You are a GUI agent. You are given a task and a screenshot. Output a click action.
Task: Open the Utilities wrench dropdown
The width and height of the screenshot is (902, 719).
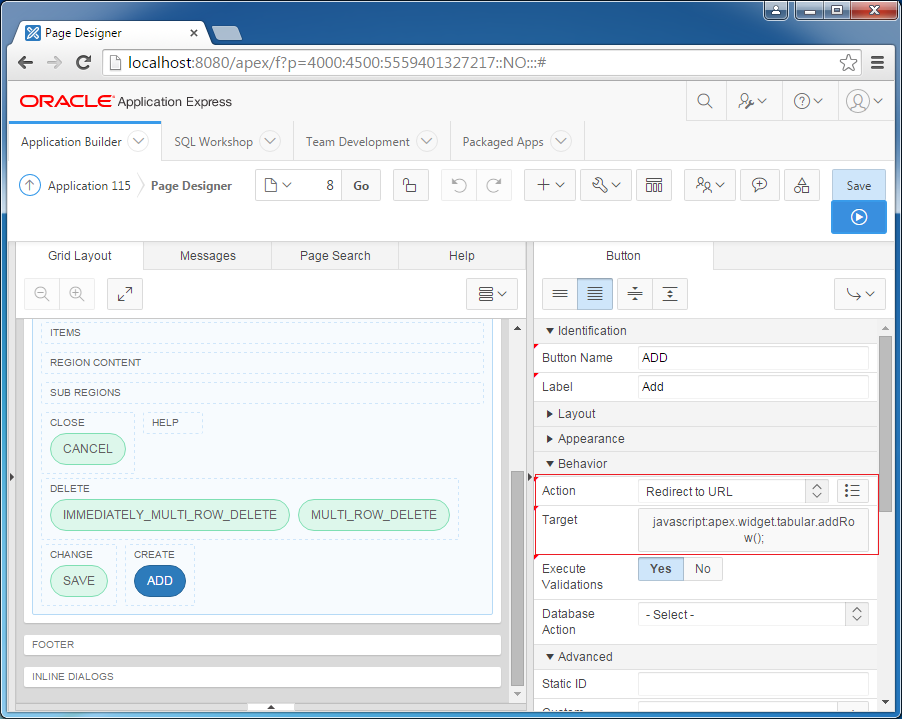606,185
